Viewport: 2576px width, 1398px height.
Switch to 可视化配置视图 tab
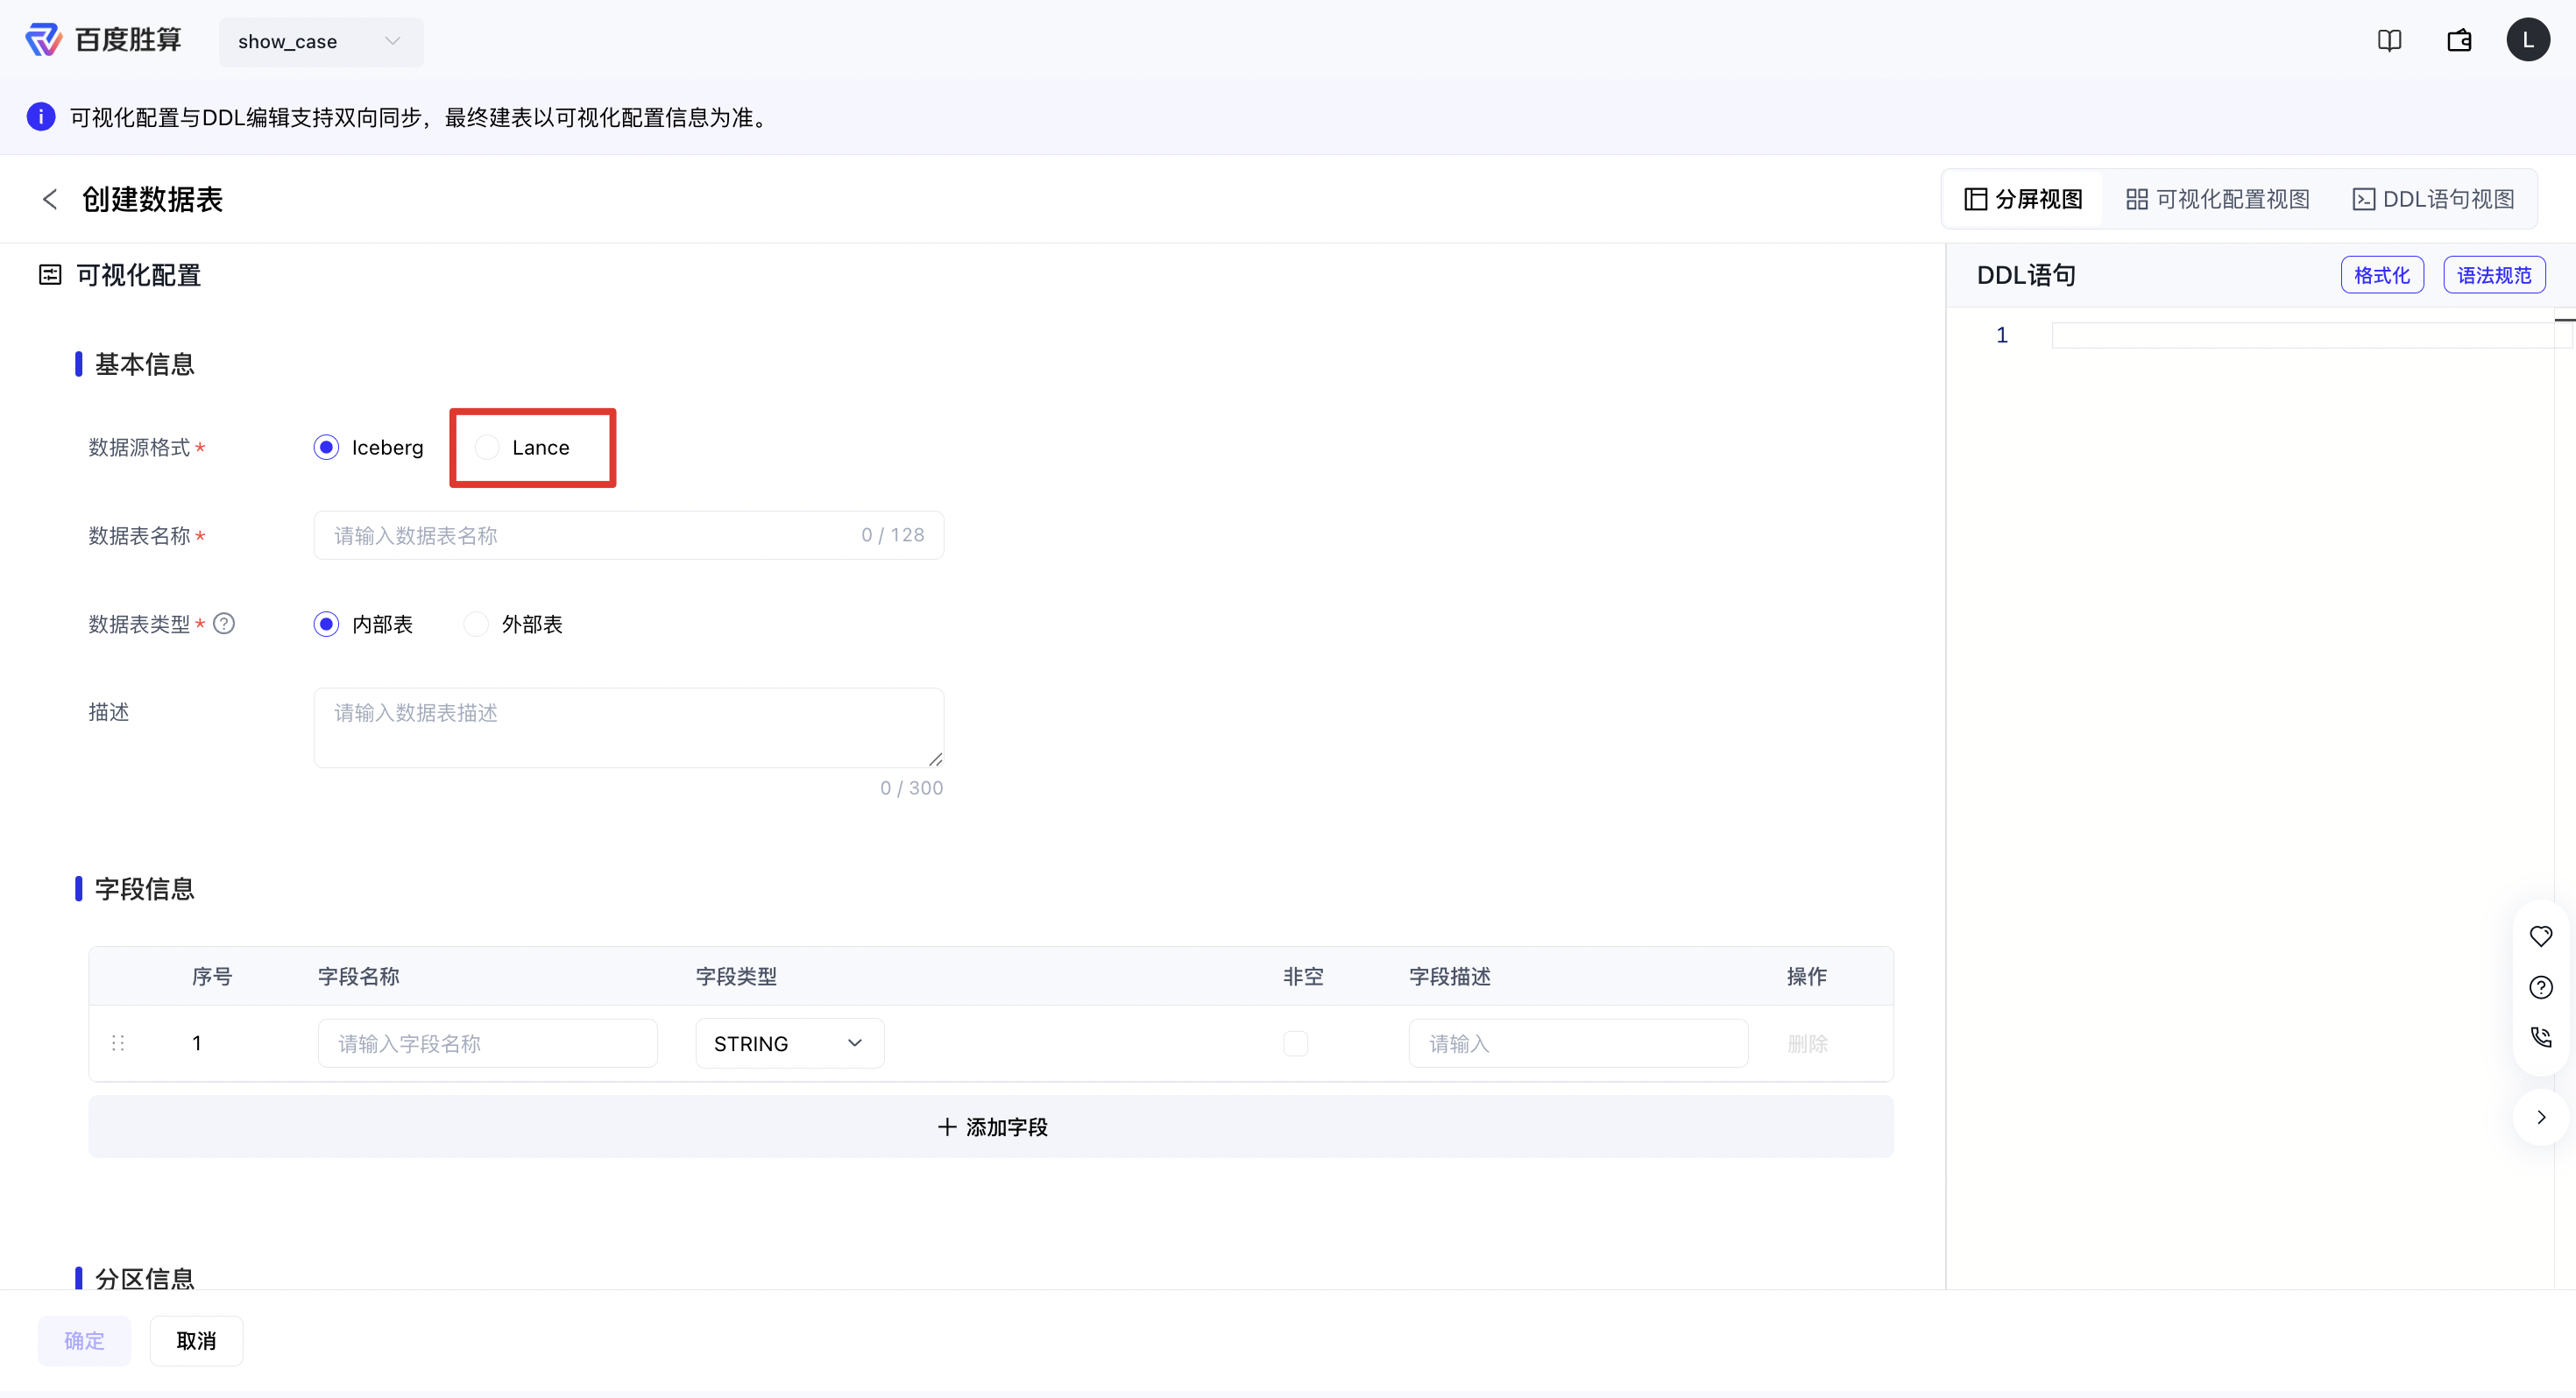click(x=2217, y=199)
